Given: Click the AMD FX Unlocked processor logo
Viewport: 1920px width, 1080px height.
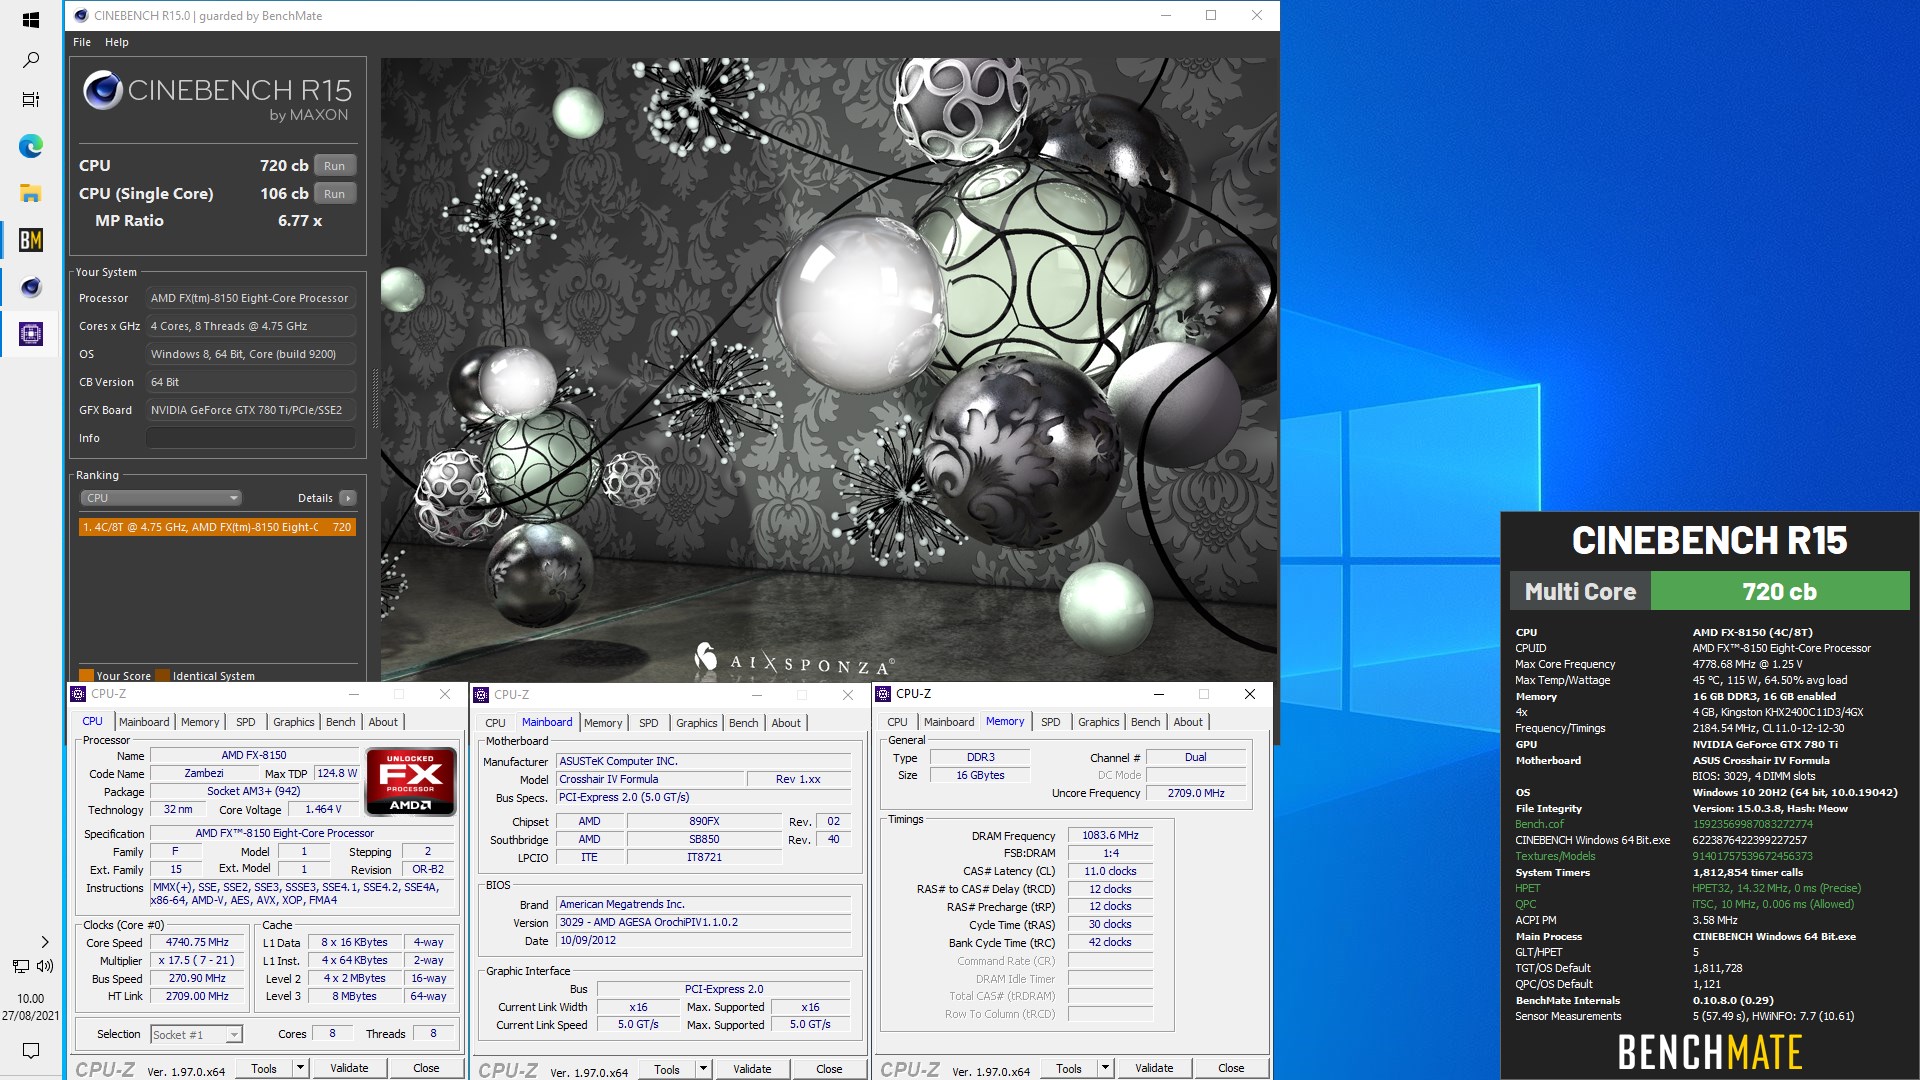Looking at the screenshot, I should (x=411, y=781).
